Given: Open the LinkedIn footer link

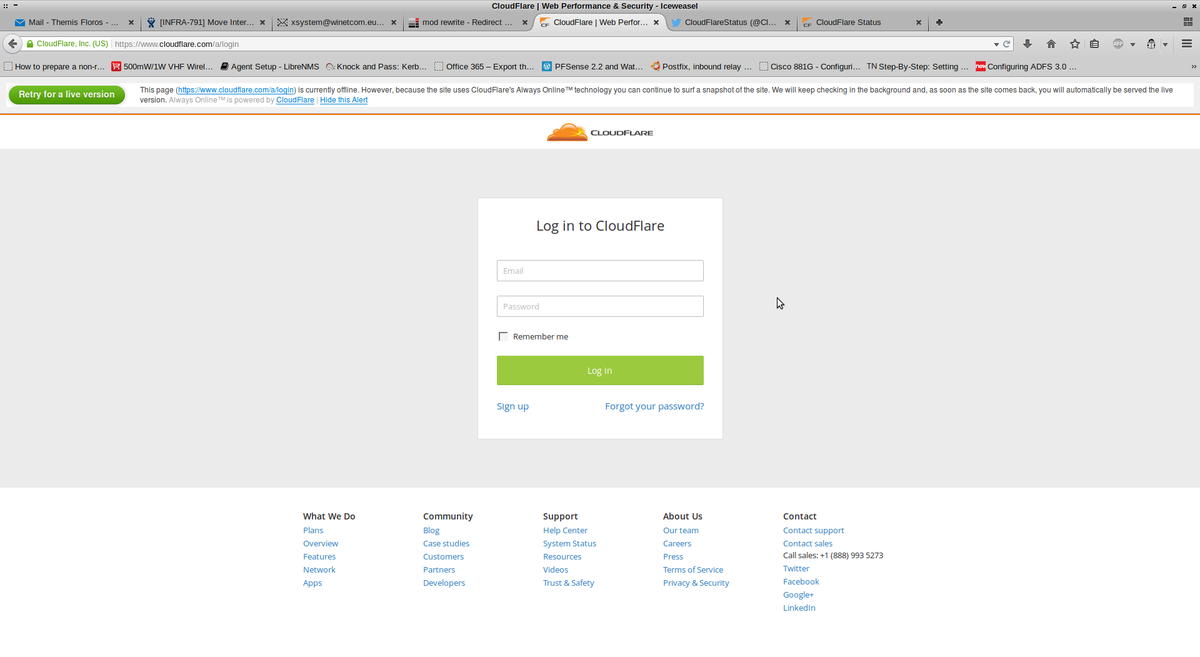Looking at the screenshot, I should click(x=799, y=608).
